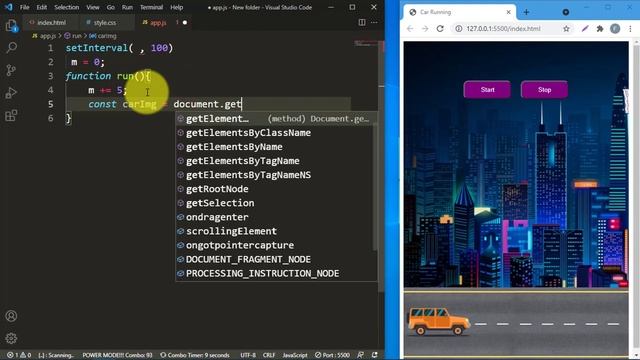Click the browser forward arrow
Screen dimensions: 640x360
click(425, 29)
